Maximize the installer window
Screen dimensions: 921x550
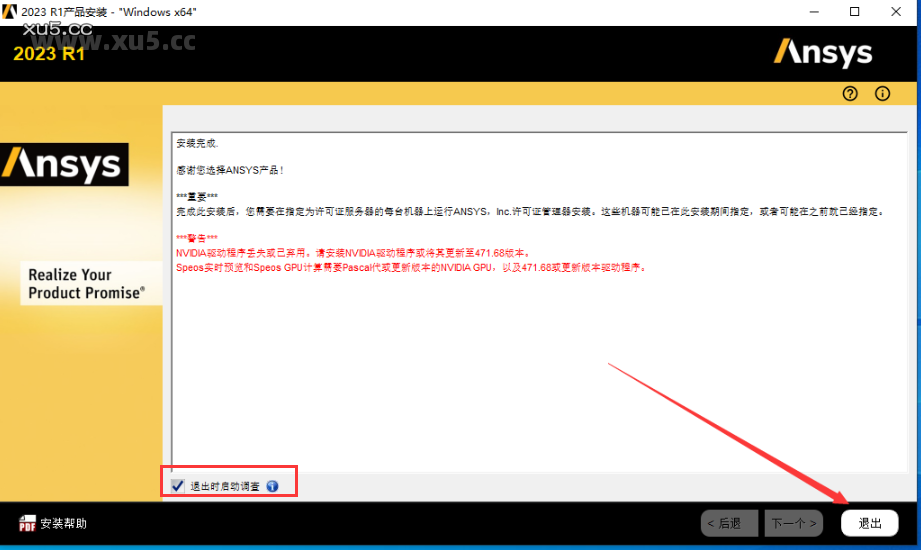point(854,12)
